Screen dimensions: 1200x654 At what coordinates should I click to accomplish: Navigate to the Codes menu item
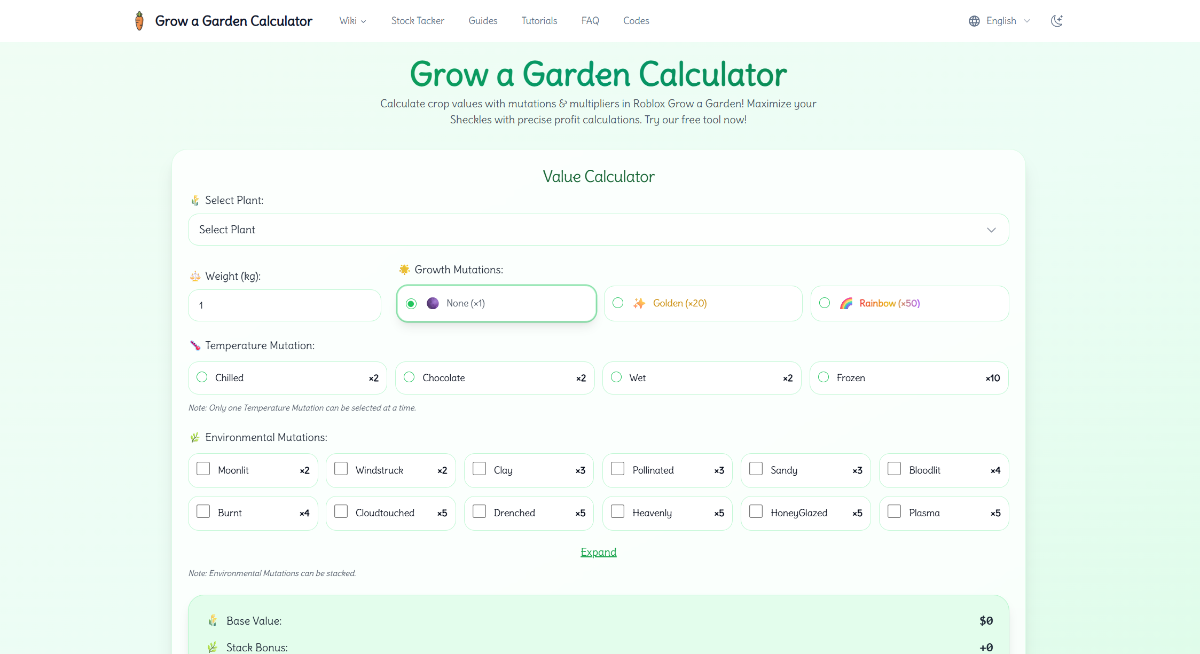[636, 20]
